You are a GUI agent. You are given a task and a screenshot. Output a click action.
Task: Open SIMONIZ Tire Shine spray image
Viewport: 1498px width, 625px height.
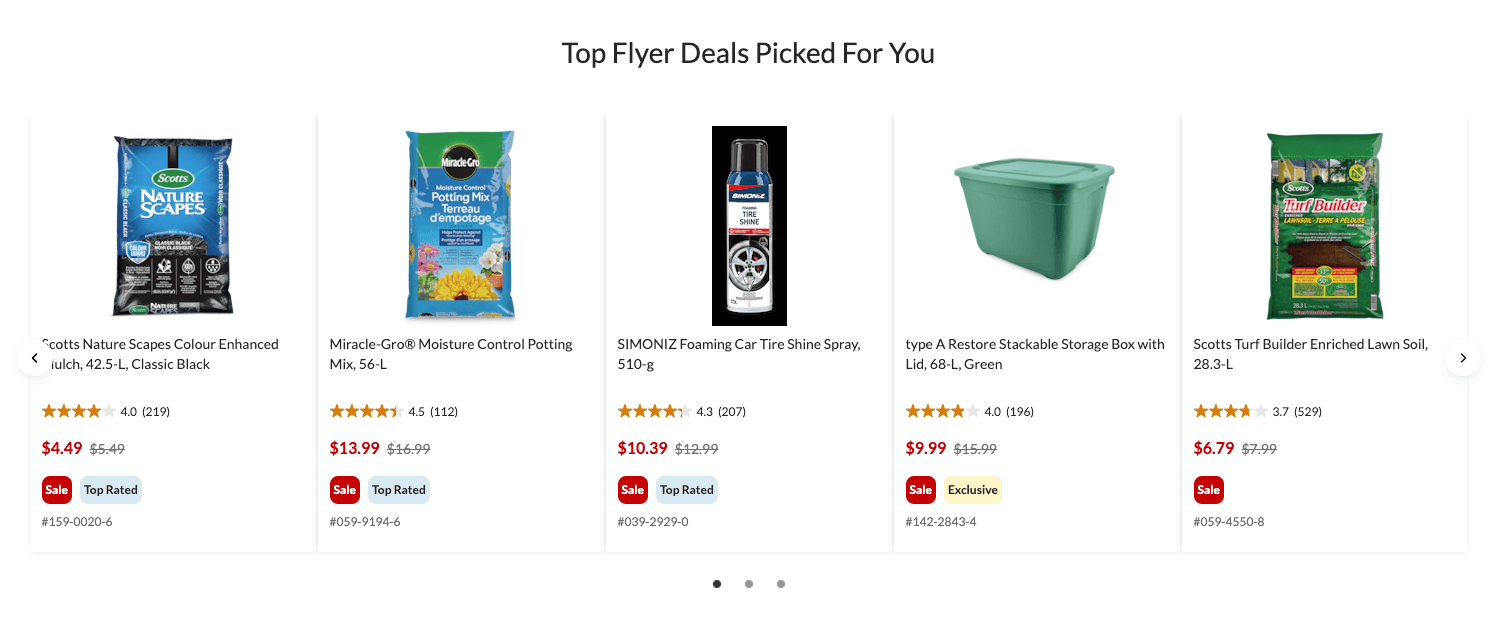[749, 226]
